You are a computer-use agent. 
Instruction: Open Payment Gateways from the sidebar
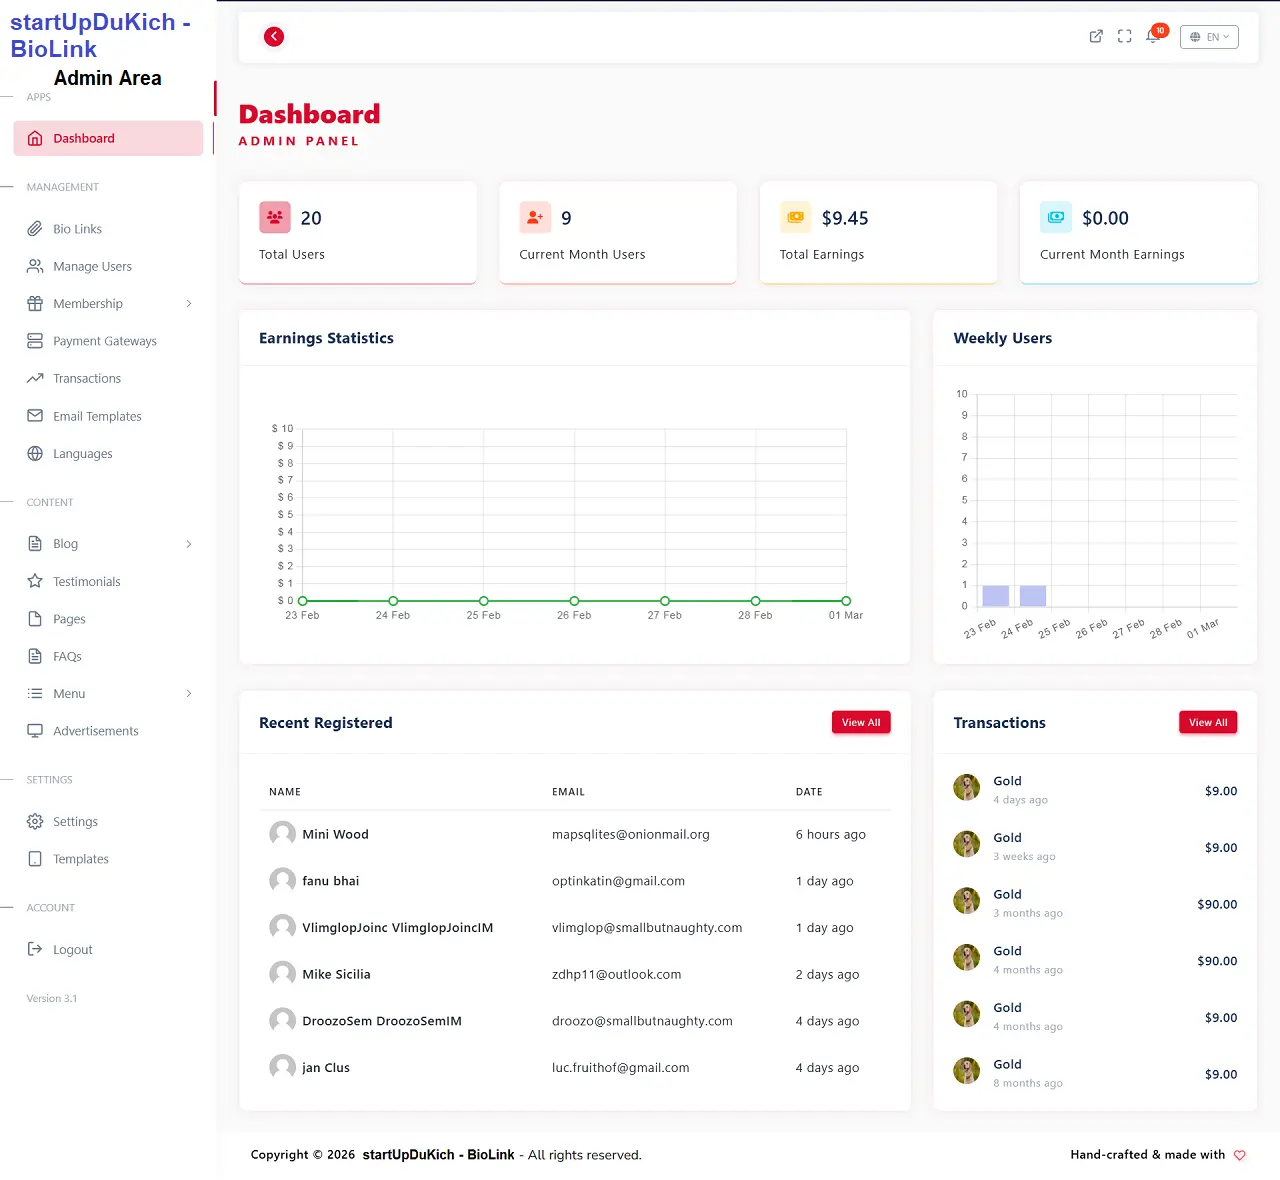click(104, 341)
